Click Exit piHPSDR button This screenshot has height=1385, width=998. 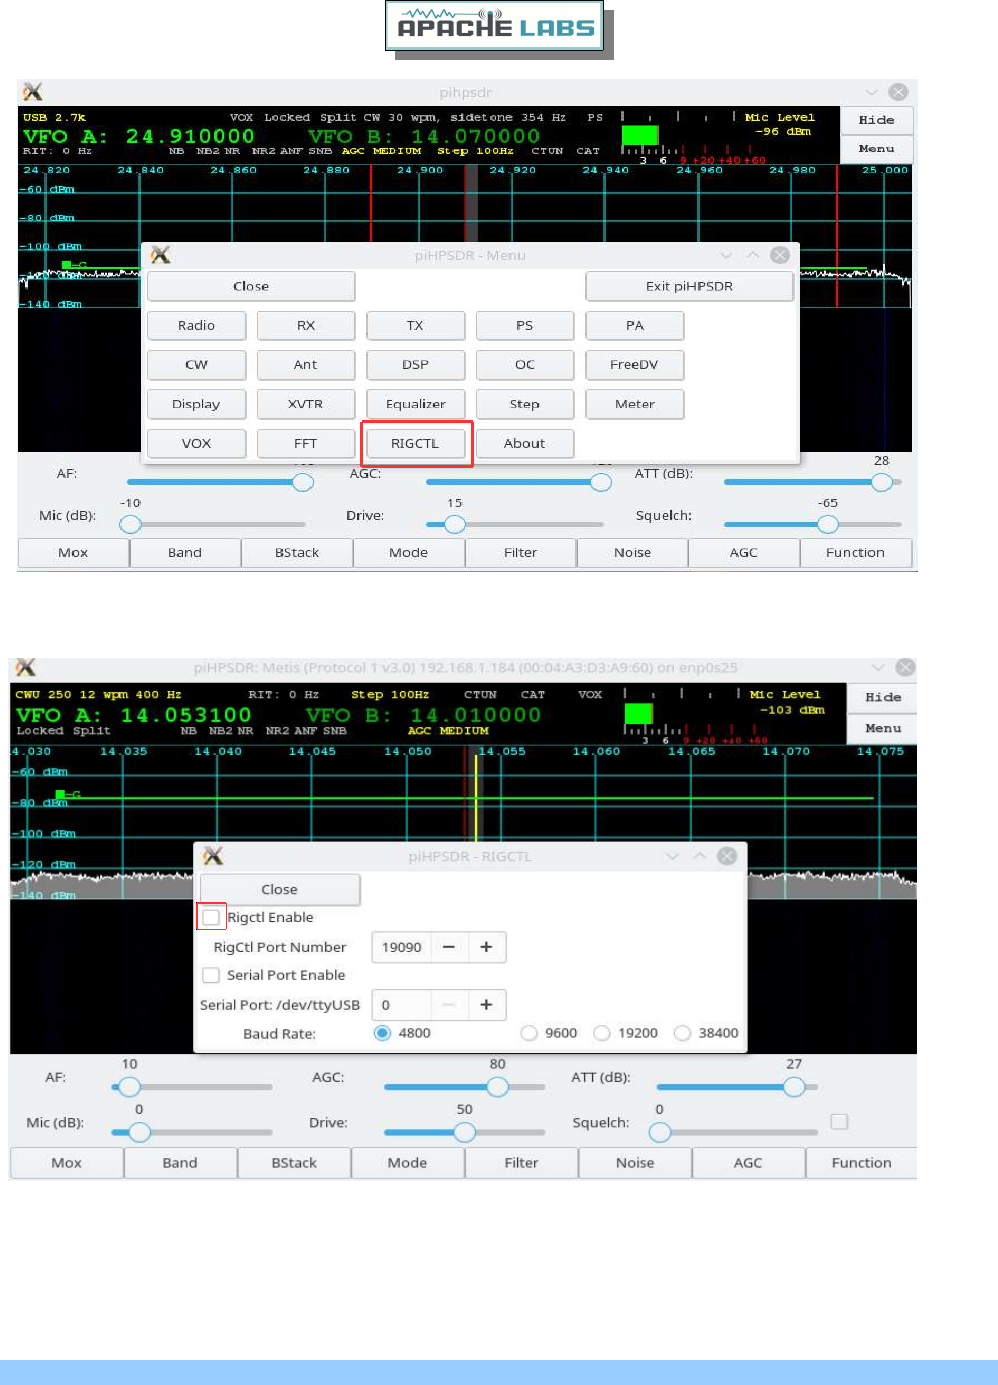pyautogui.click(x=689, y=286)
